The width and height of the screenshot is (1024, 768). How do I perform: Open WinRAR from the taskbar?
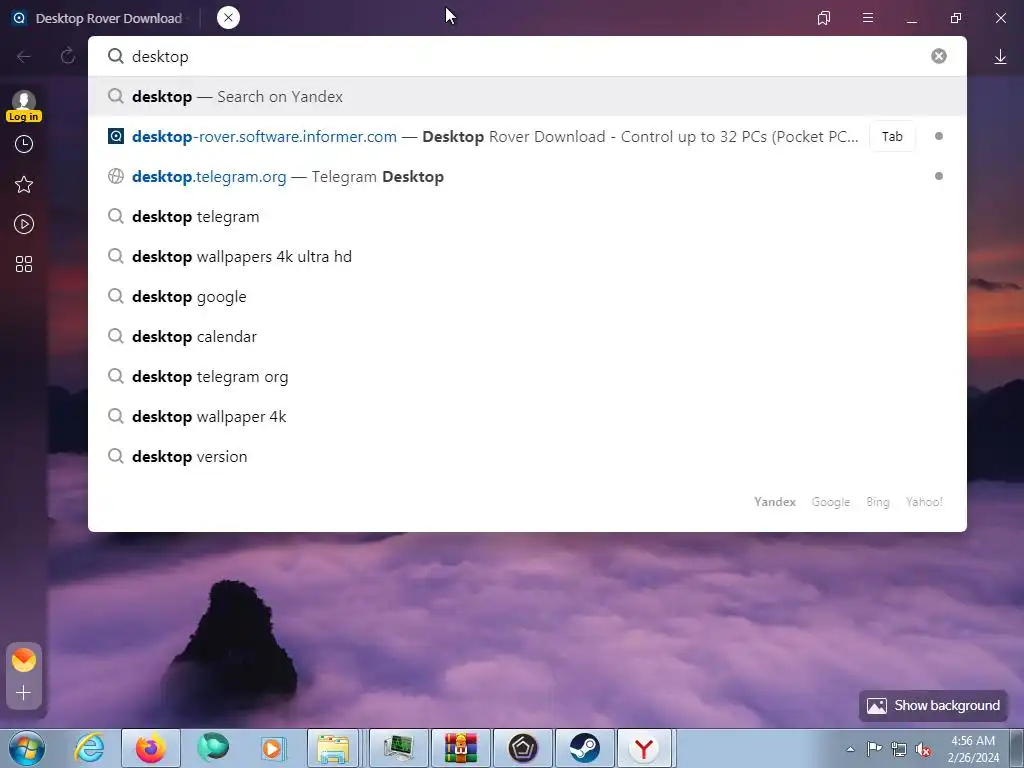coord(460,748)
